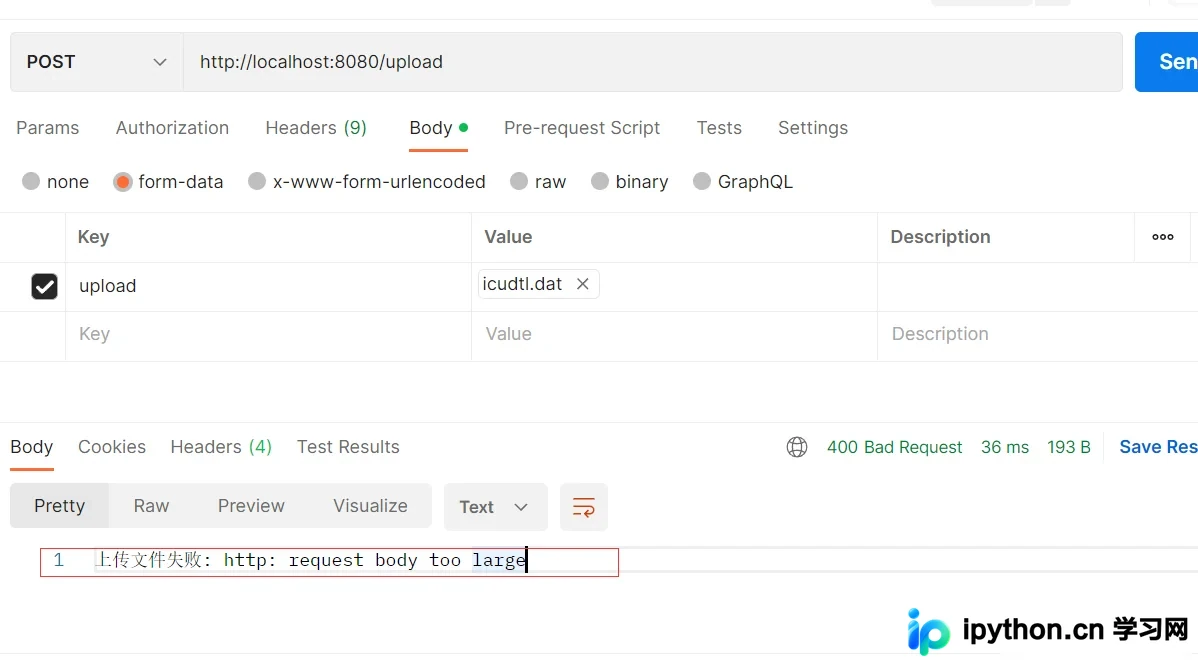Viewport: 1198px width, 667px height.
Task: Select the none body type radio
Action: [31, 181]
